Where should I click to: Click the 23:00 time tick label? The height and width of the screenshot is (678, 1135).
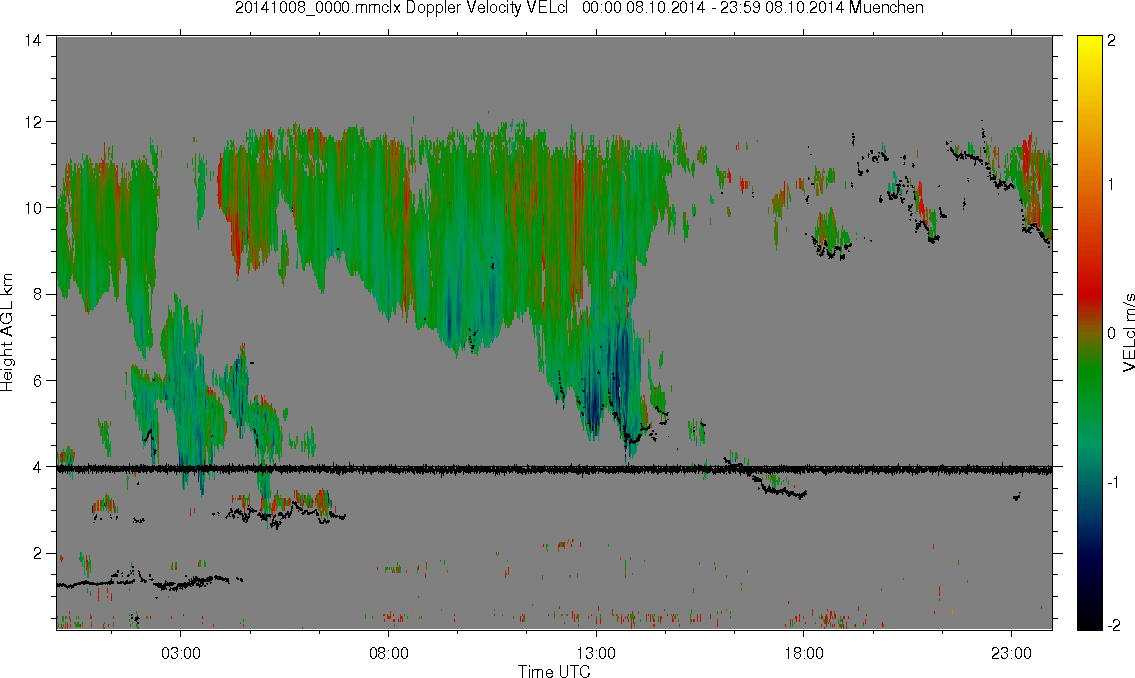click(1011, 653)
